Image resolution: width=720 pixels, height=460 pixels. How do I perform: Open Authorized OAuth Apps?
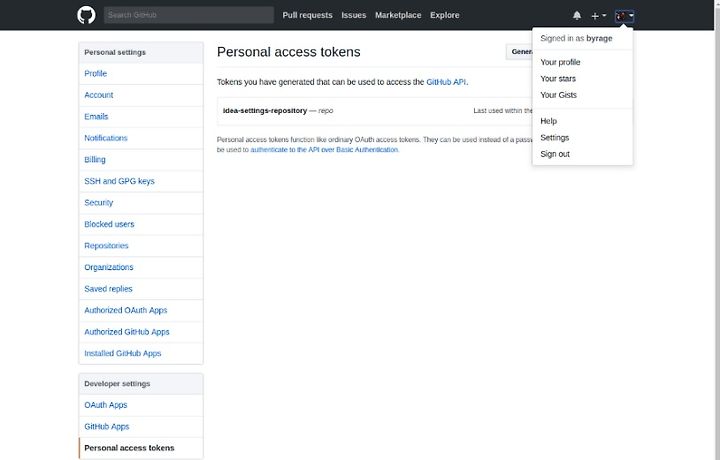pos(141,310)
